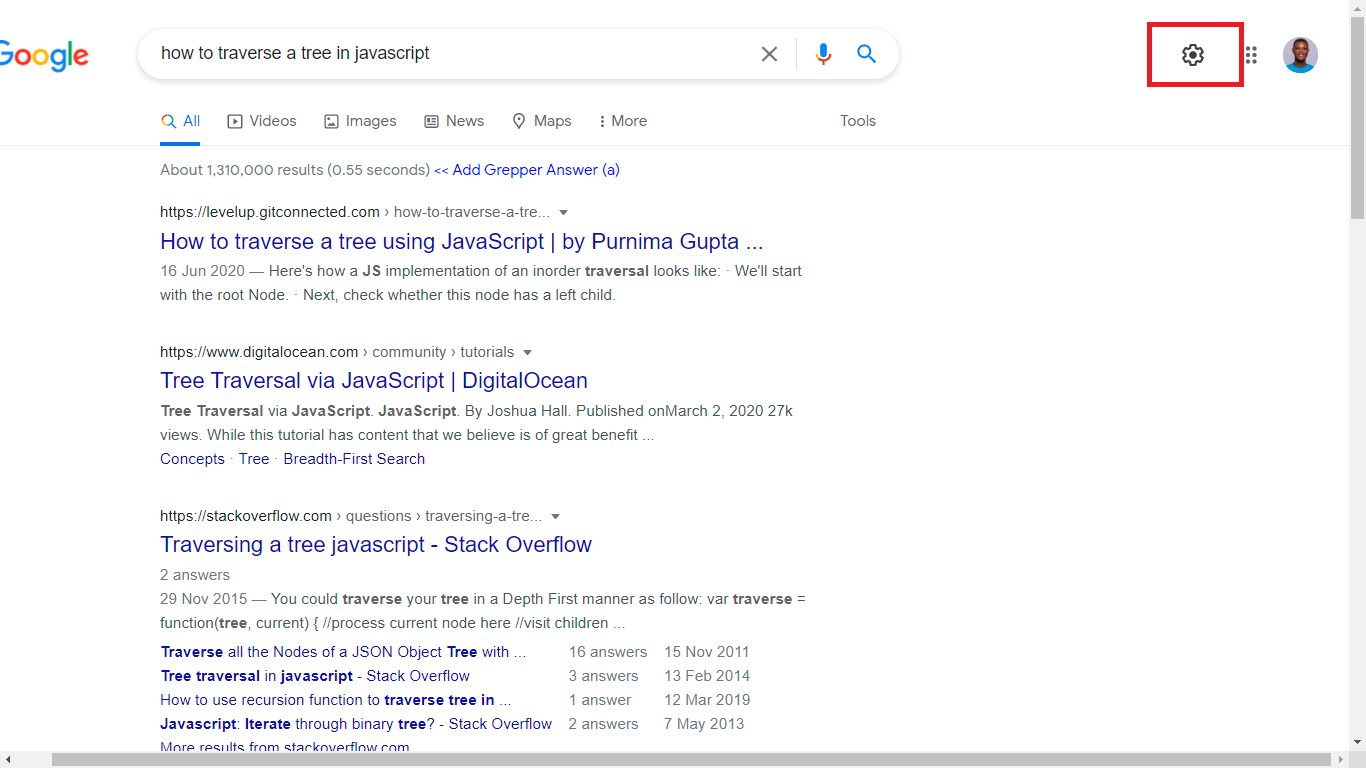Viewport: 1366px width, 768px height.
Task: Open 'Traverse all the Nodes of a JSON Object Tree'
Action: (343, 652)
